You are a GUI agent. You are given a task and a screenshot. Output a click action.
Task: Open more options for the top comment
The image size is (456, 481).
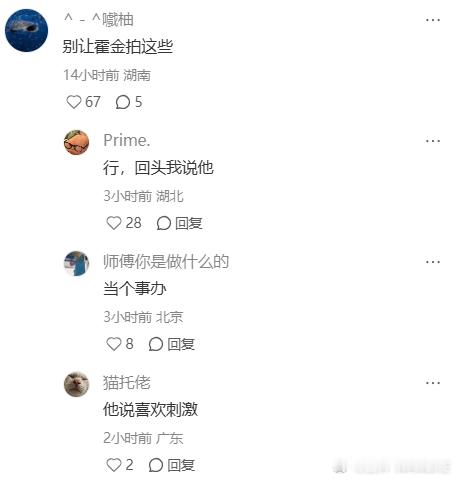(433, 20)
